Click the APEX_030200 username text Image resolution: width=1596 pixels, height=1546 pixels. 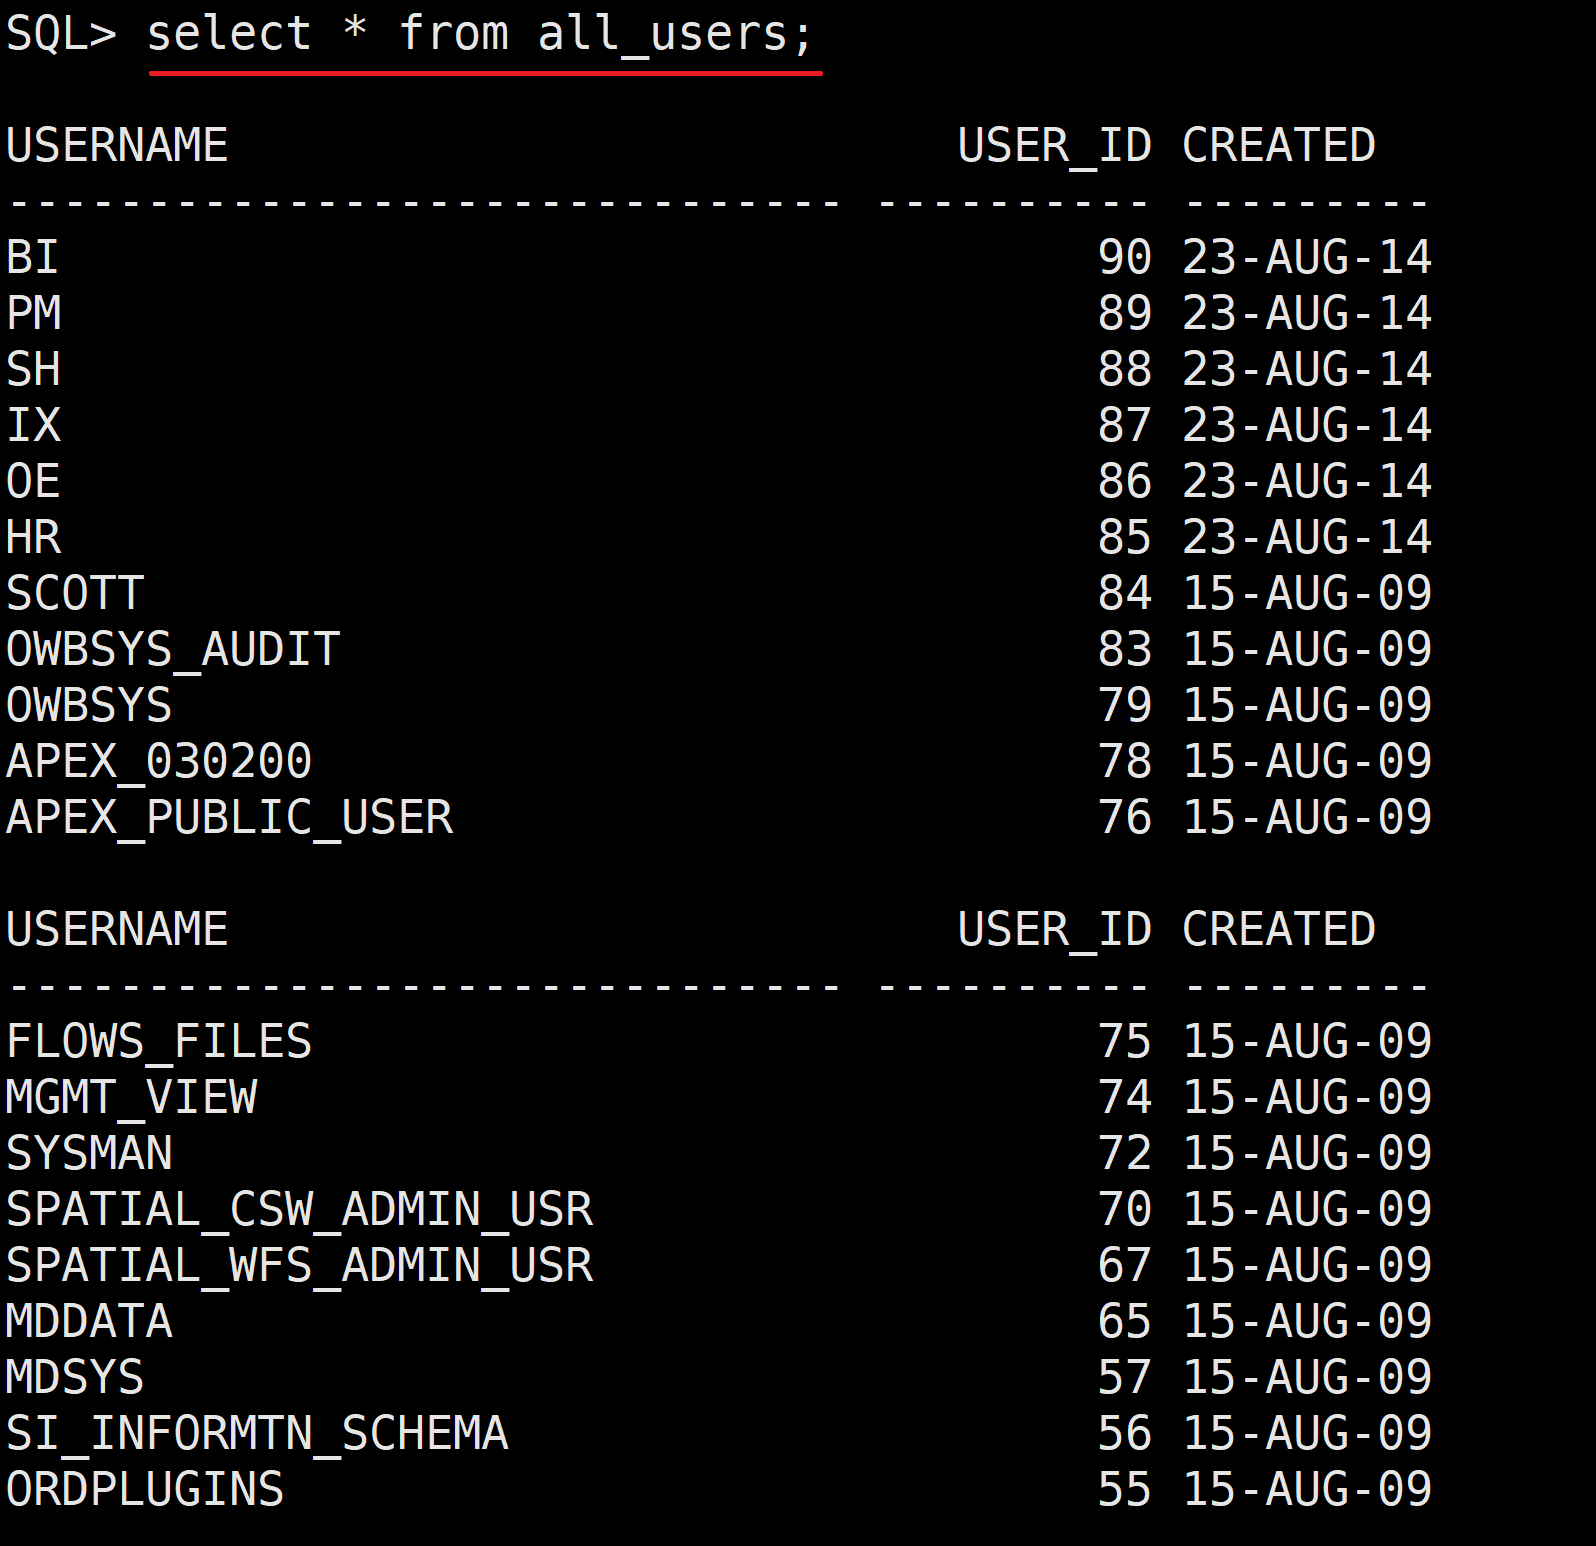[159, 762]
